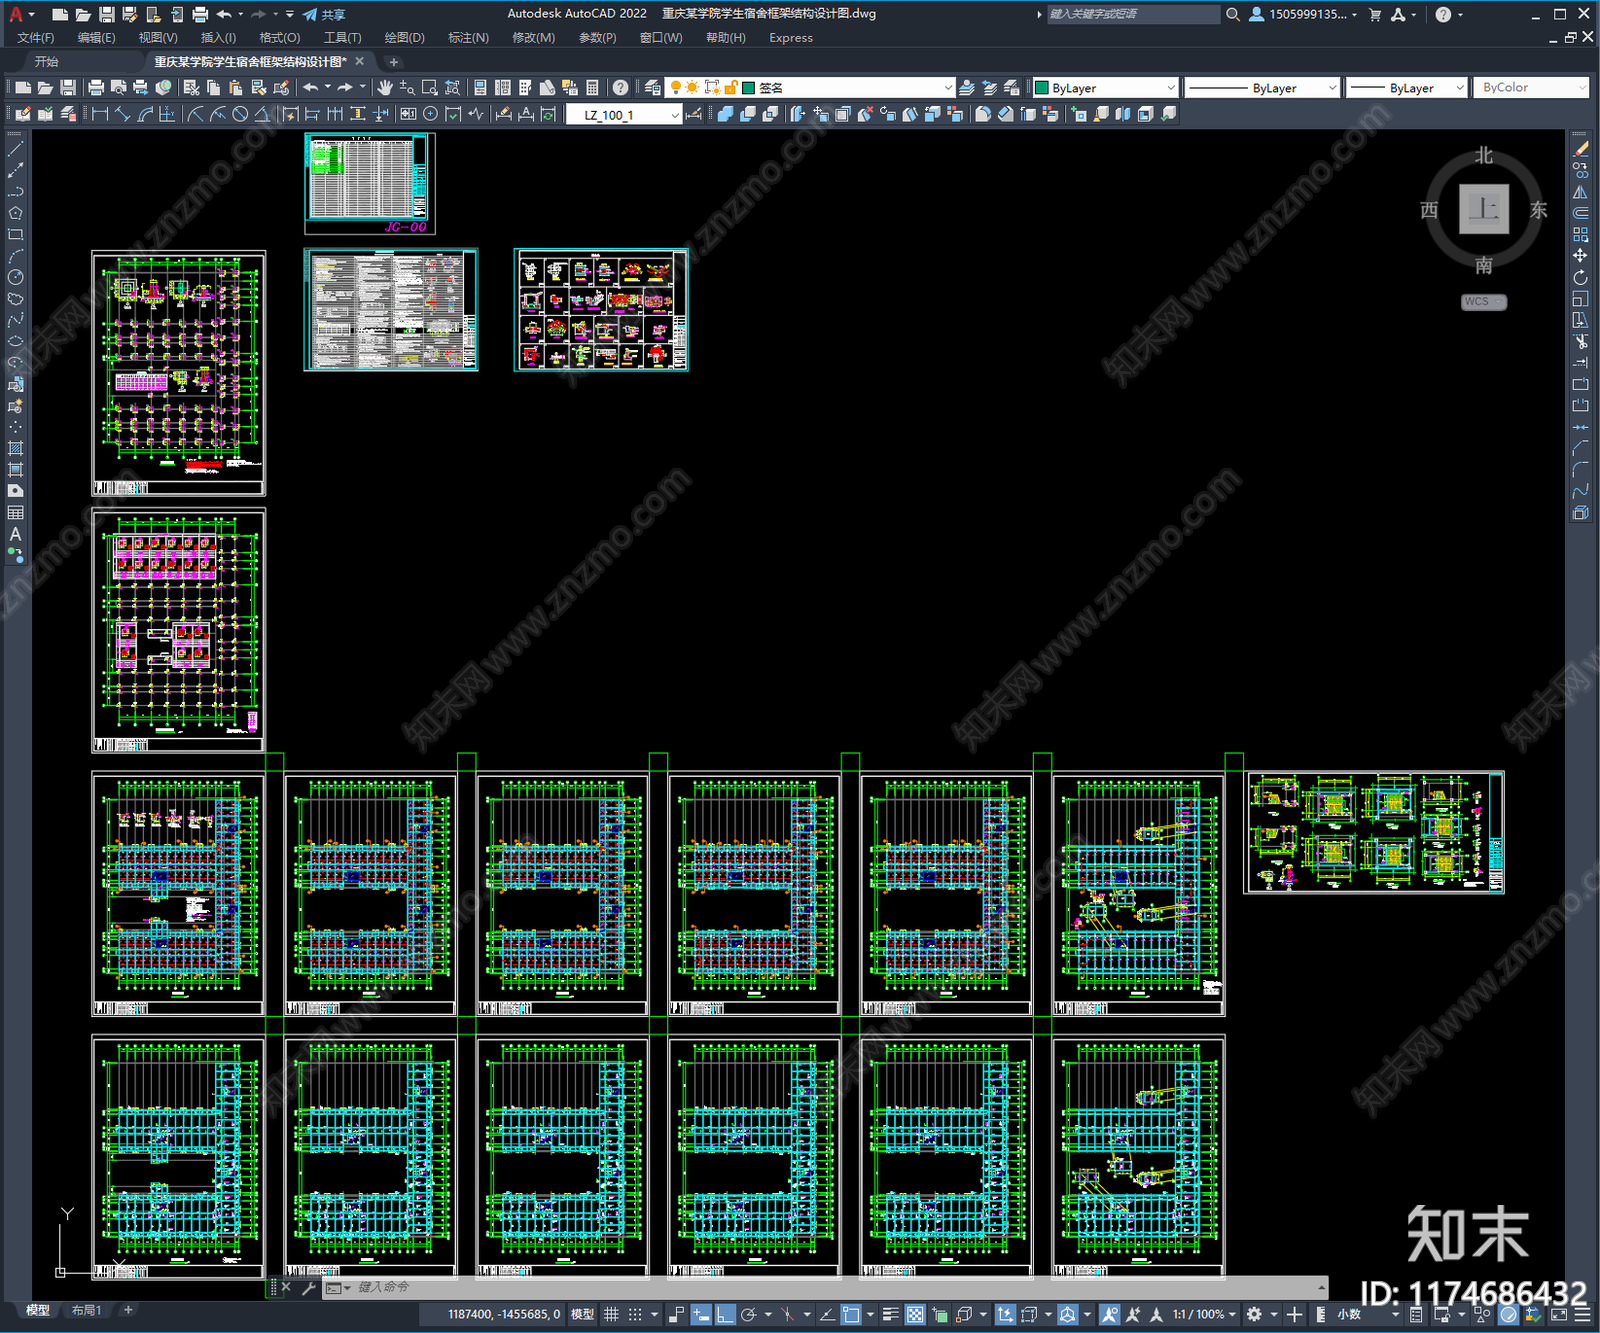This screenshot has width=1600, height=1333.
Task: Open the Layer Properties manager icon
Action: pos(652,88)
